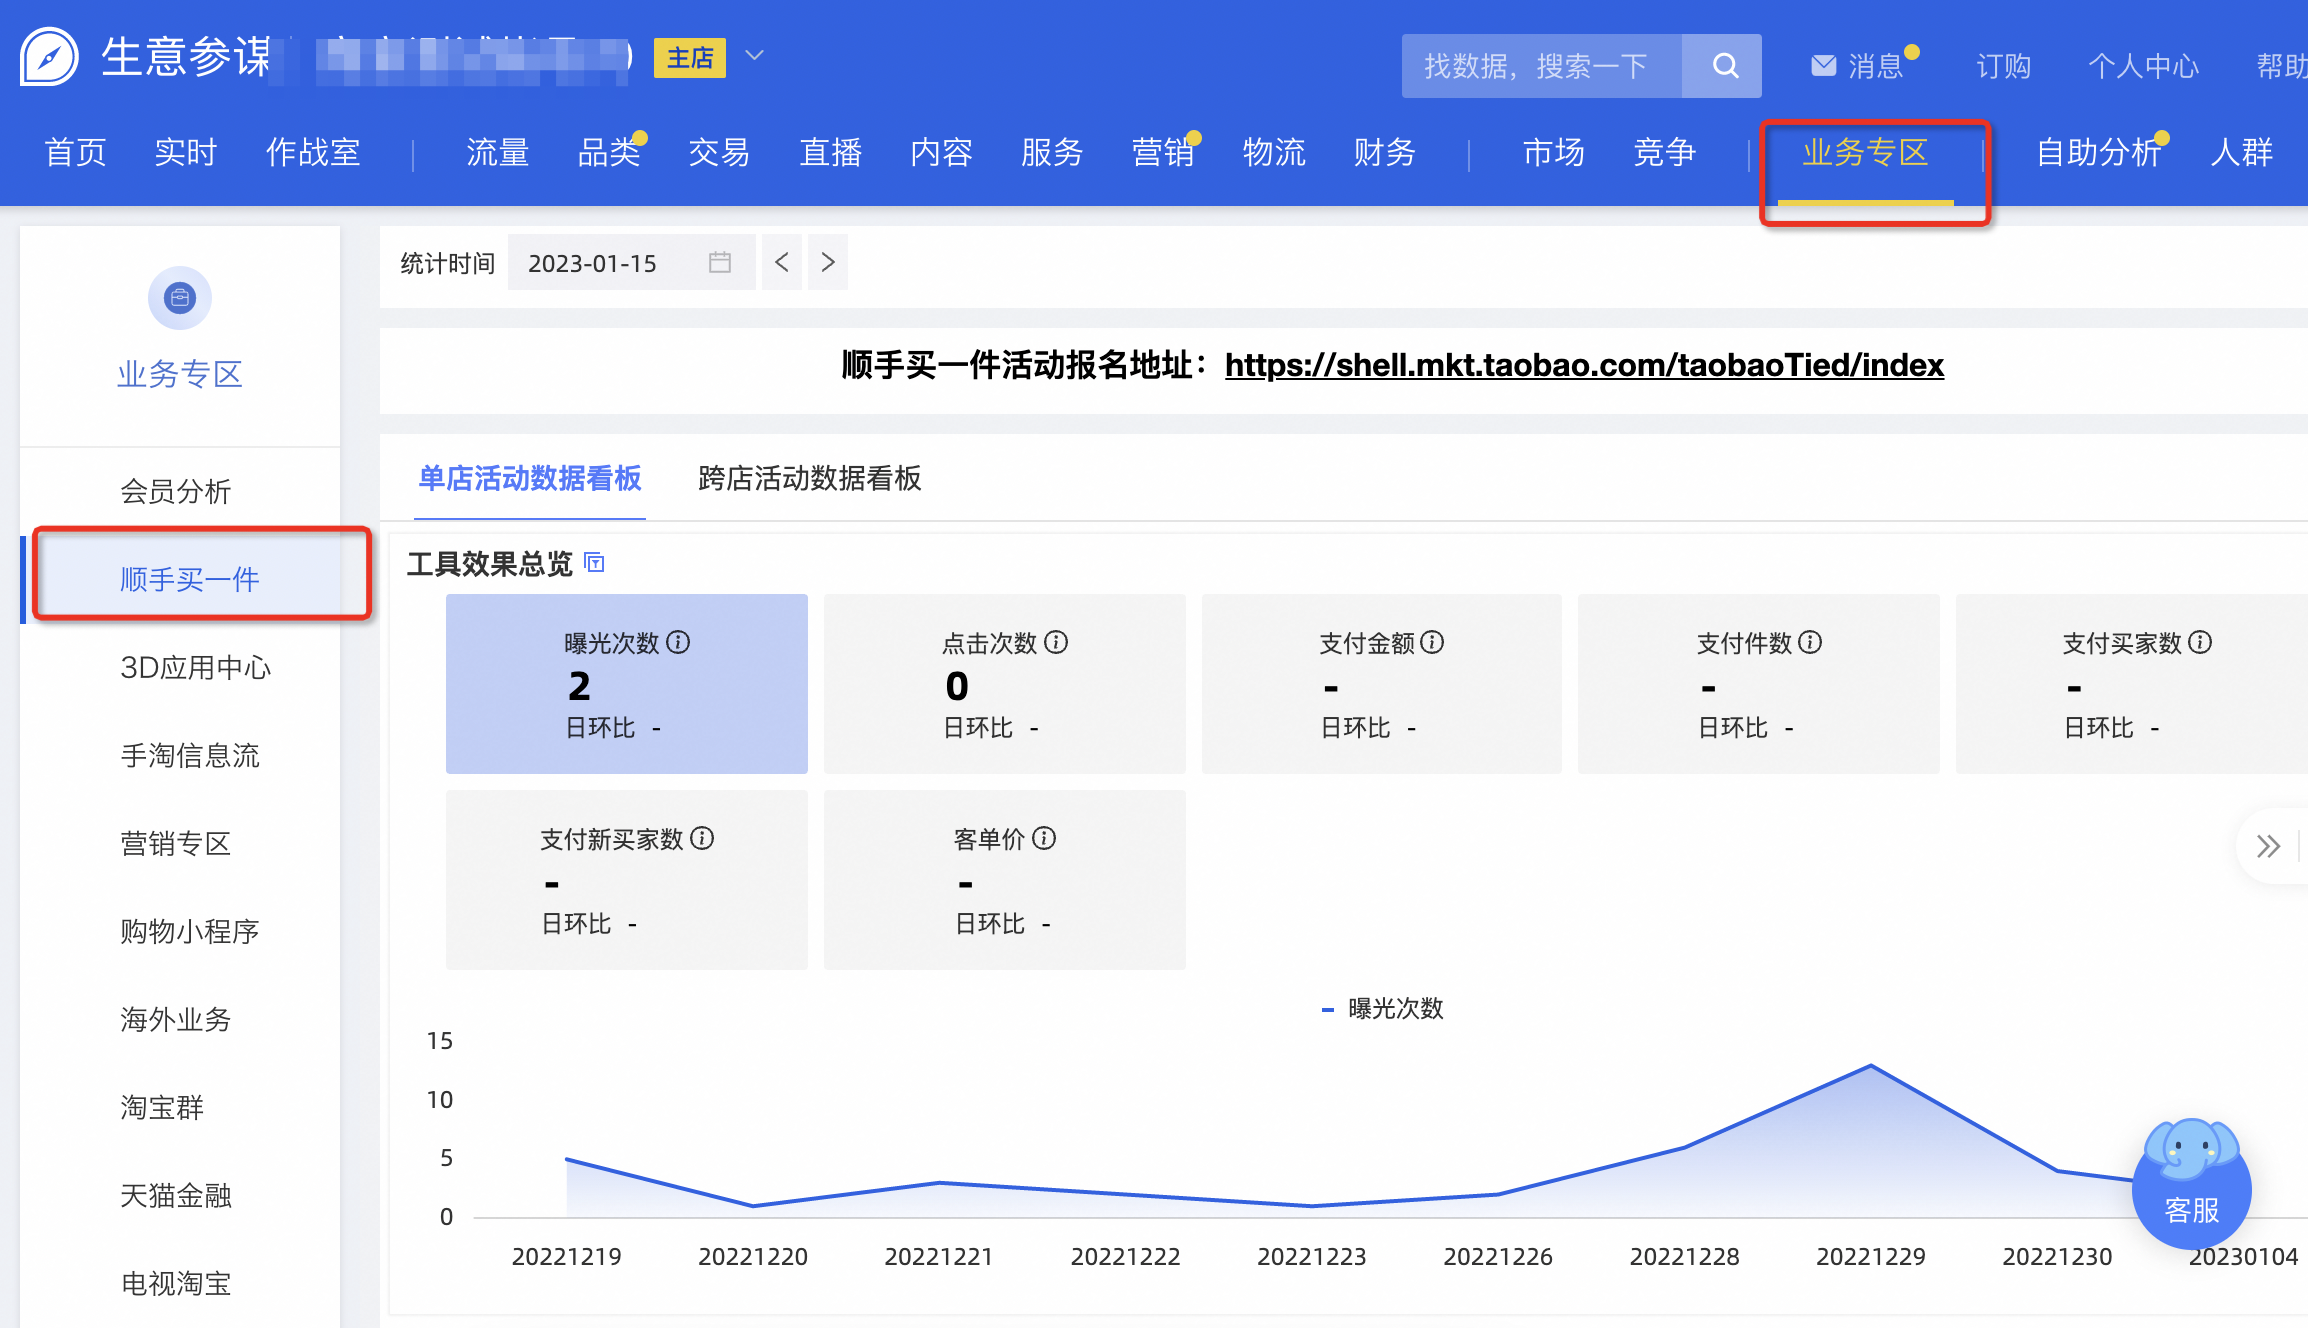
Task: Select the 点击次数 metric card
Action: 1005,684
